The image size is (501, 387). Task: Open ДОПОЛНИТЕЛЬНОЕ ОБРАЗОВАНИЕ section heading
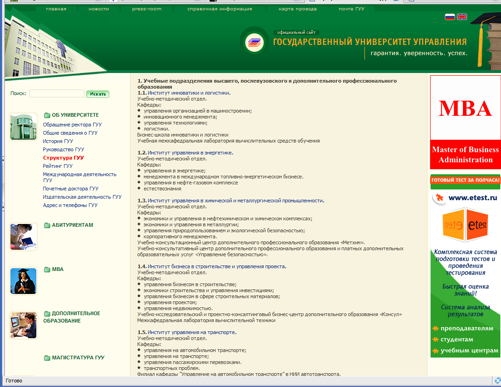point(71,317)
